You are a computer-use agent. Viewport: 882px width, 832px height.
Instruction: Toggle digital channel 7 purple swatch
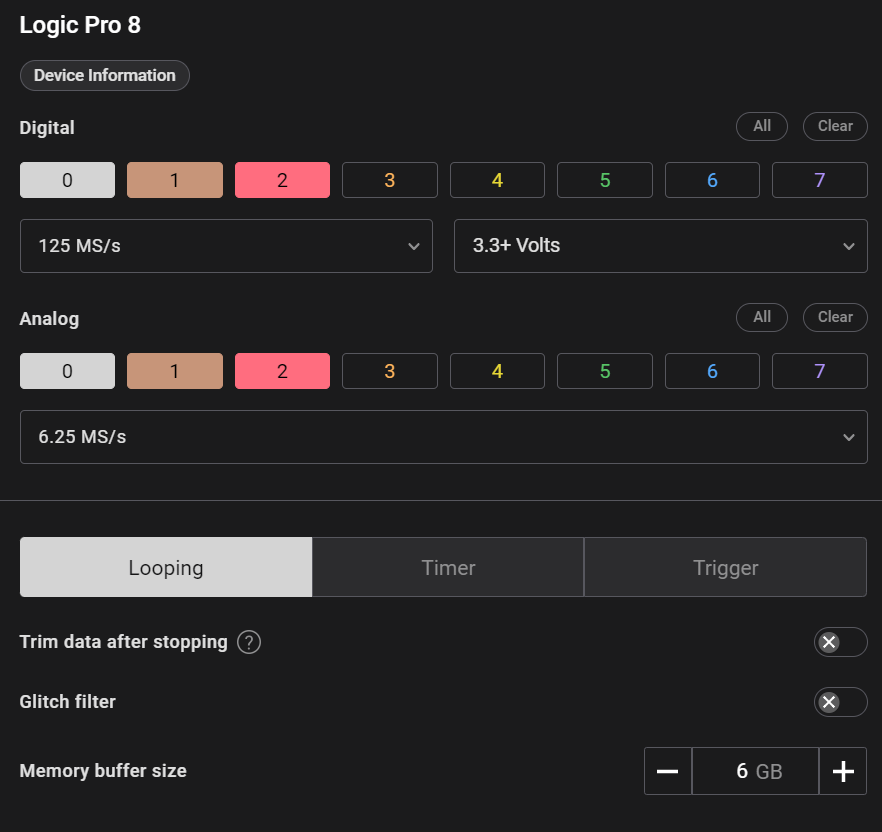819,180
